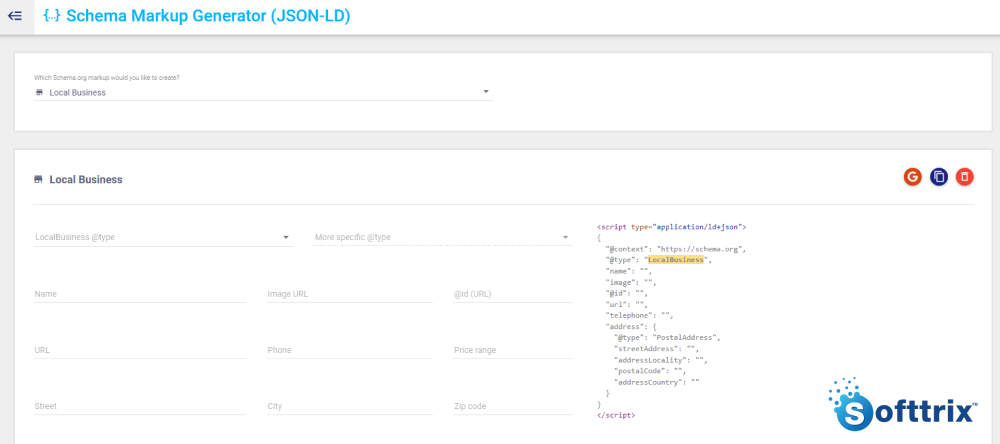The image size is (1000, 444).
Task: Click the red delete trash icon
Action: (x=964, y=177)
